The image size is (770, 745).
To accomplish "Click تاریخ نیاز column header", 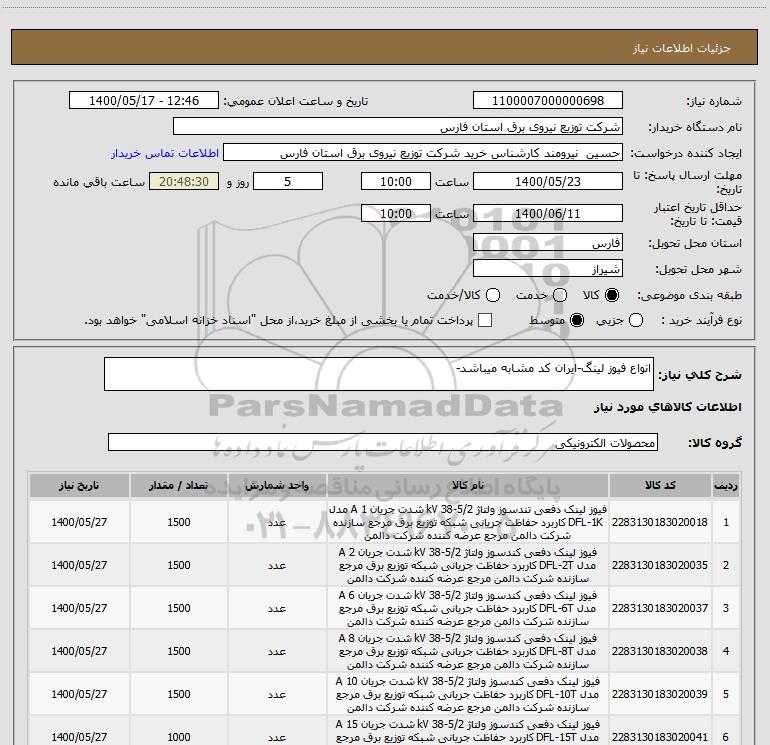I will [79, 486].
